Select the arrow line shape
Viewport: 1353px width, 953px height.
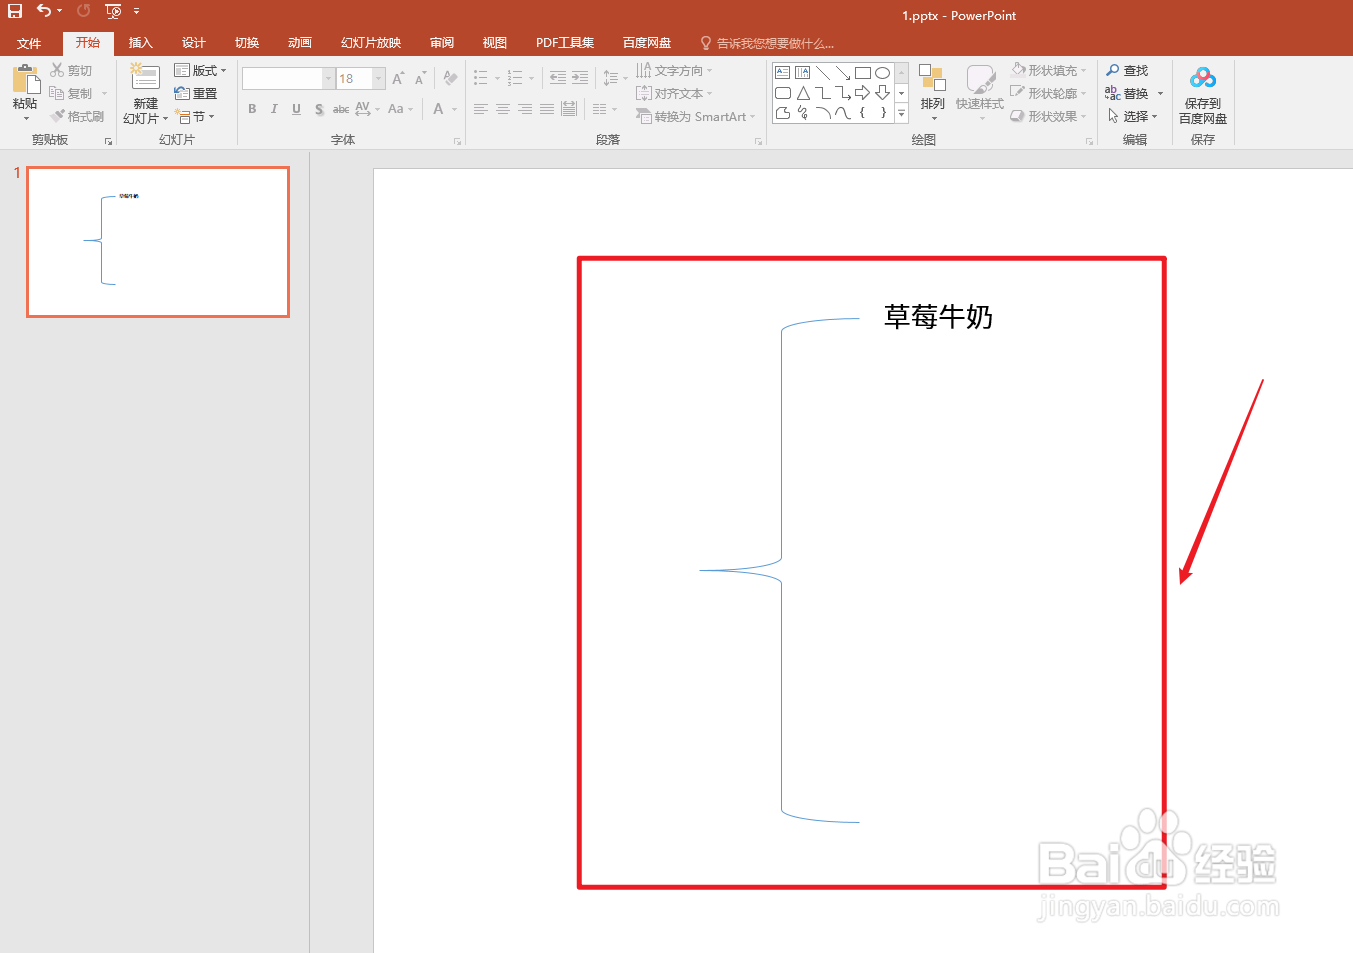tap(843, 73)
